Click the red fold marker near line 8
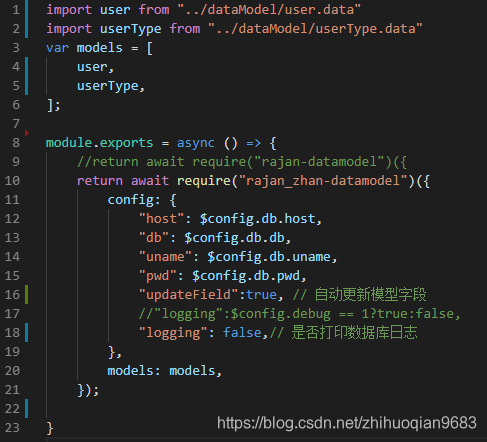 [27, 133]
